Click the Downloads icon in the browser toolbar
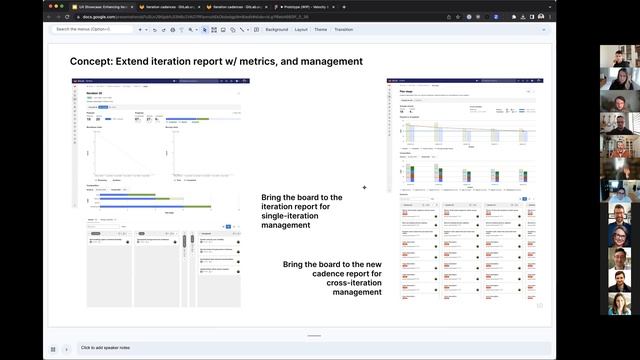This screenshot has width=640, height=360. click(523, 17)
